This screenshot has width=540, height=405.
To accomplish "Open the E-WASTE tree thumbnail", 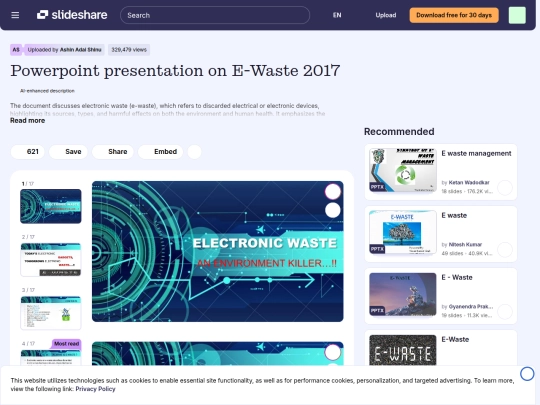I will coord(403,232).
